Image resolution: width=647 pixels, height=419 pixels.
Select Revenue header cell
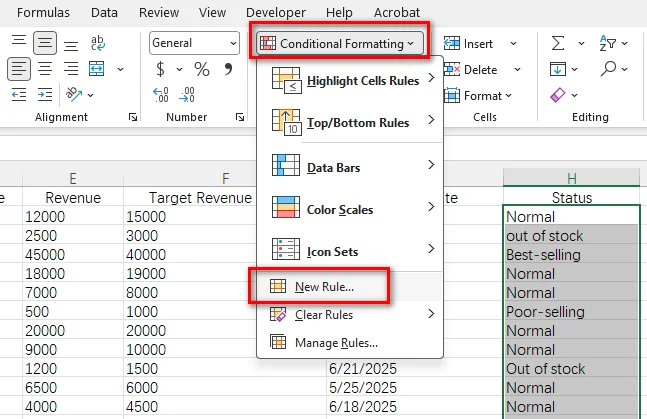73,197
